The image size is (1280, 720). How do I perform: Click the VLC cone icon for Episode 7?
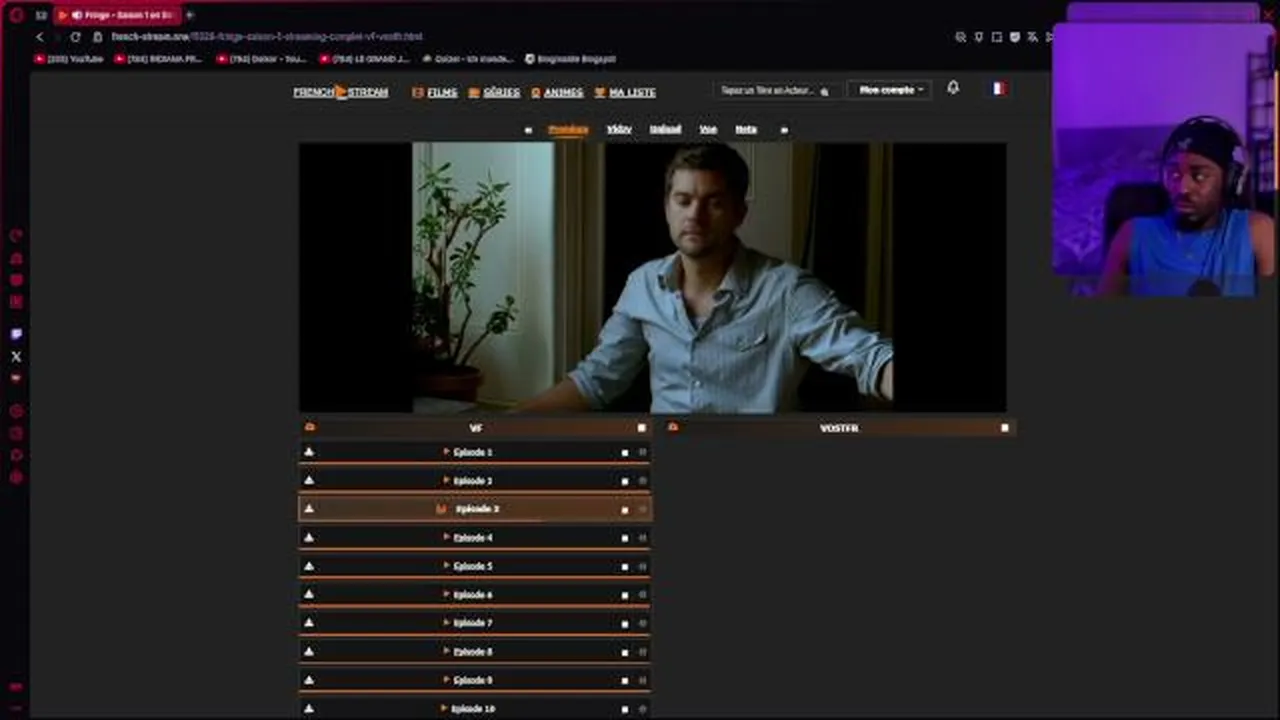[x=309, y=622]
